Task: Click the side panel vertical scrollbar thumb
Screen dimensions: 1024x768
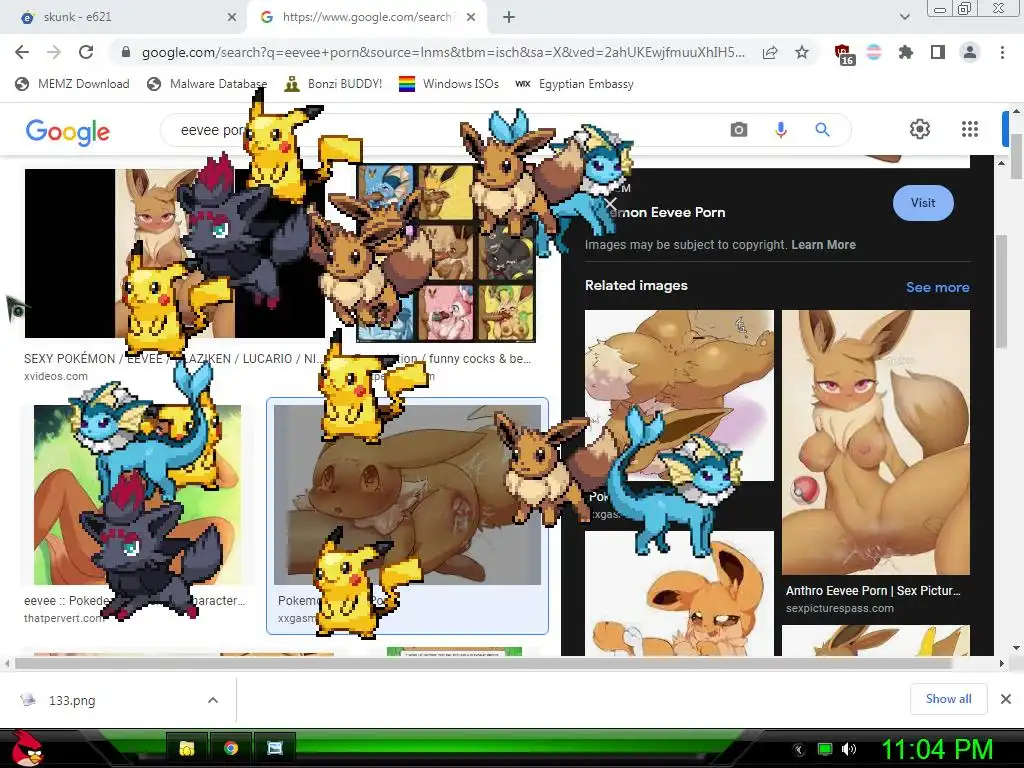Action: pos(1001,291)
